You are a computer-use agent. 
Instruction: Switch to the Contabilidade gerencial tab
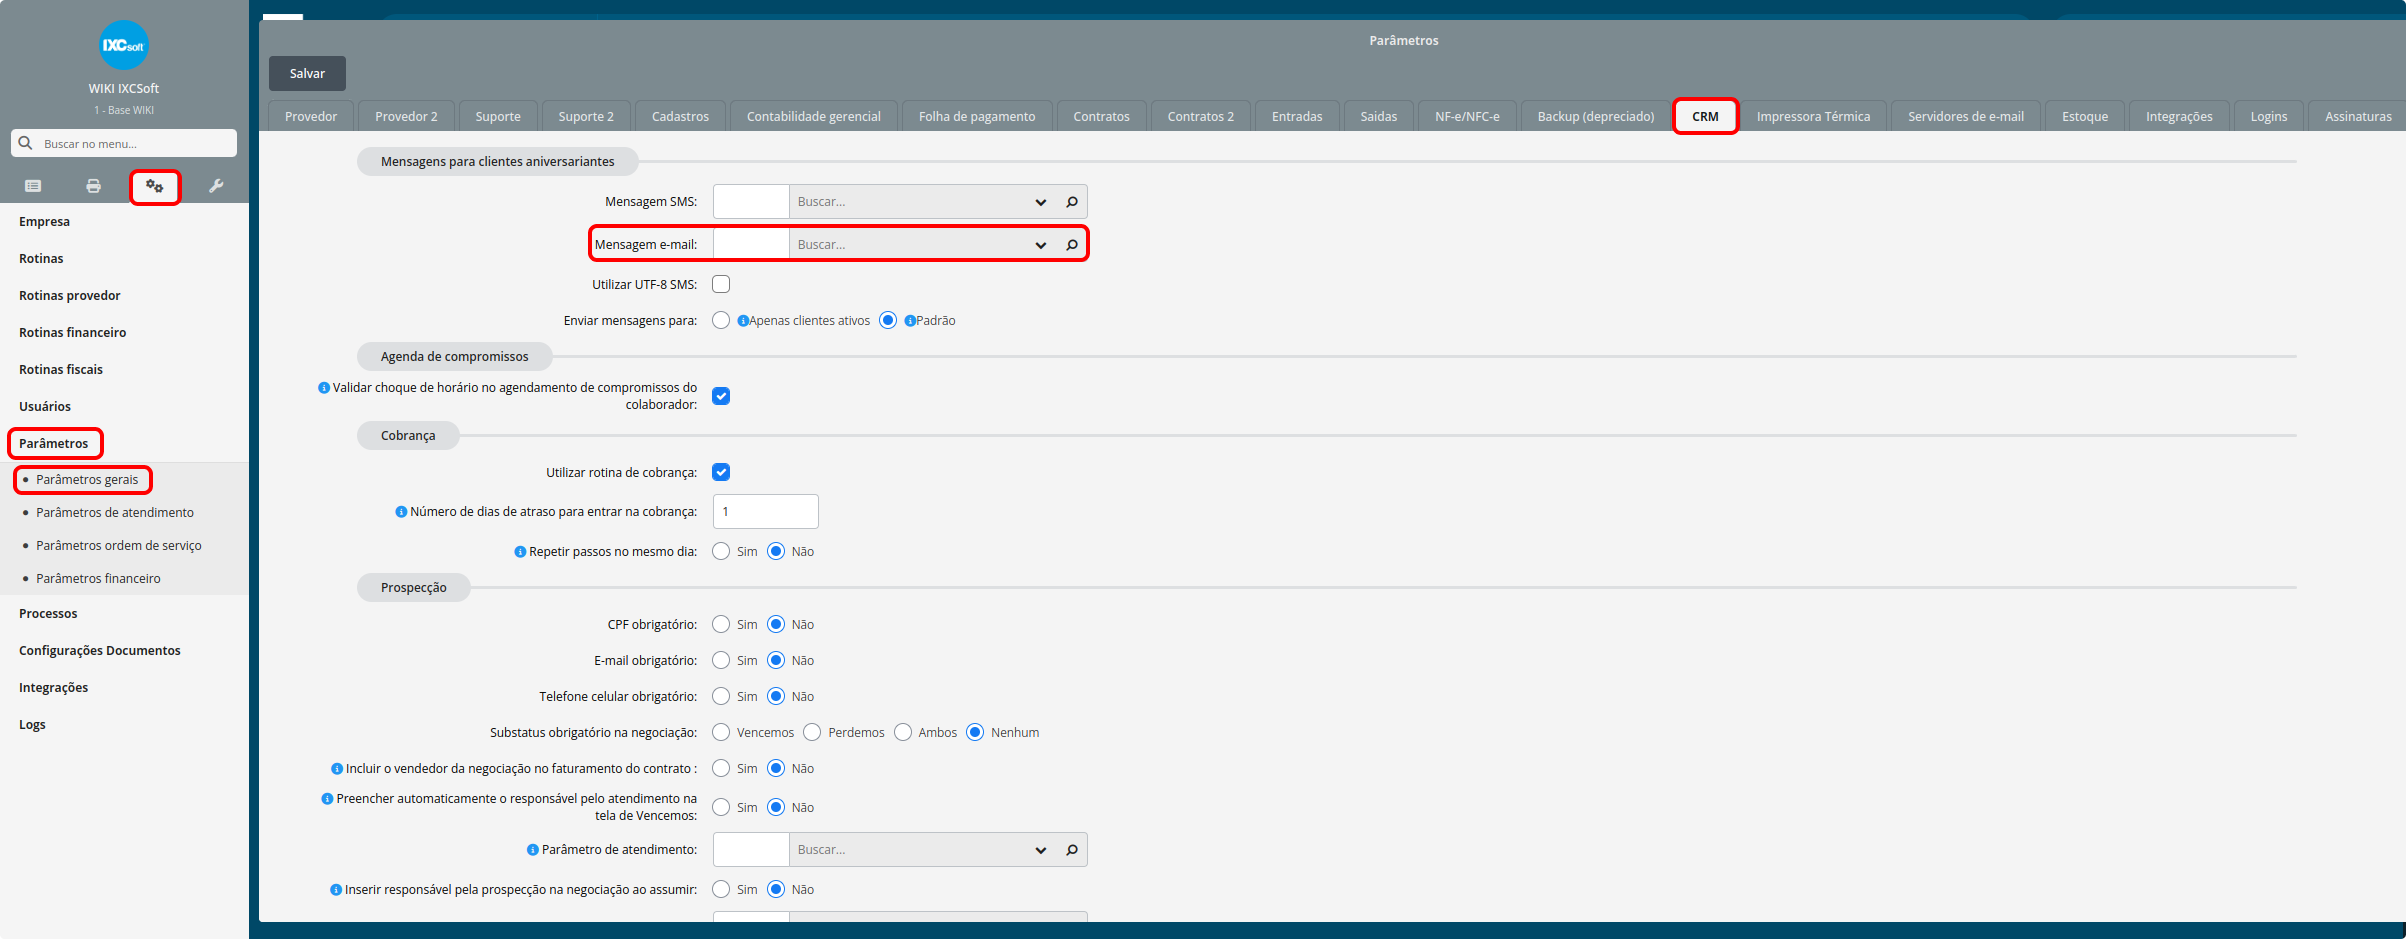click(x=814, y=116)
